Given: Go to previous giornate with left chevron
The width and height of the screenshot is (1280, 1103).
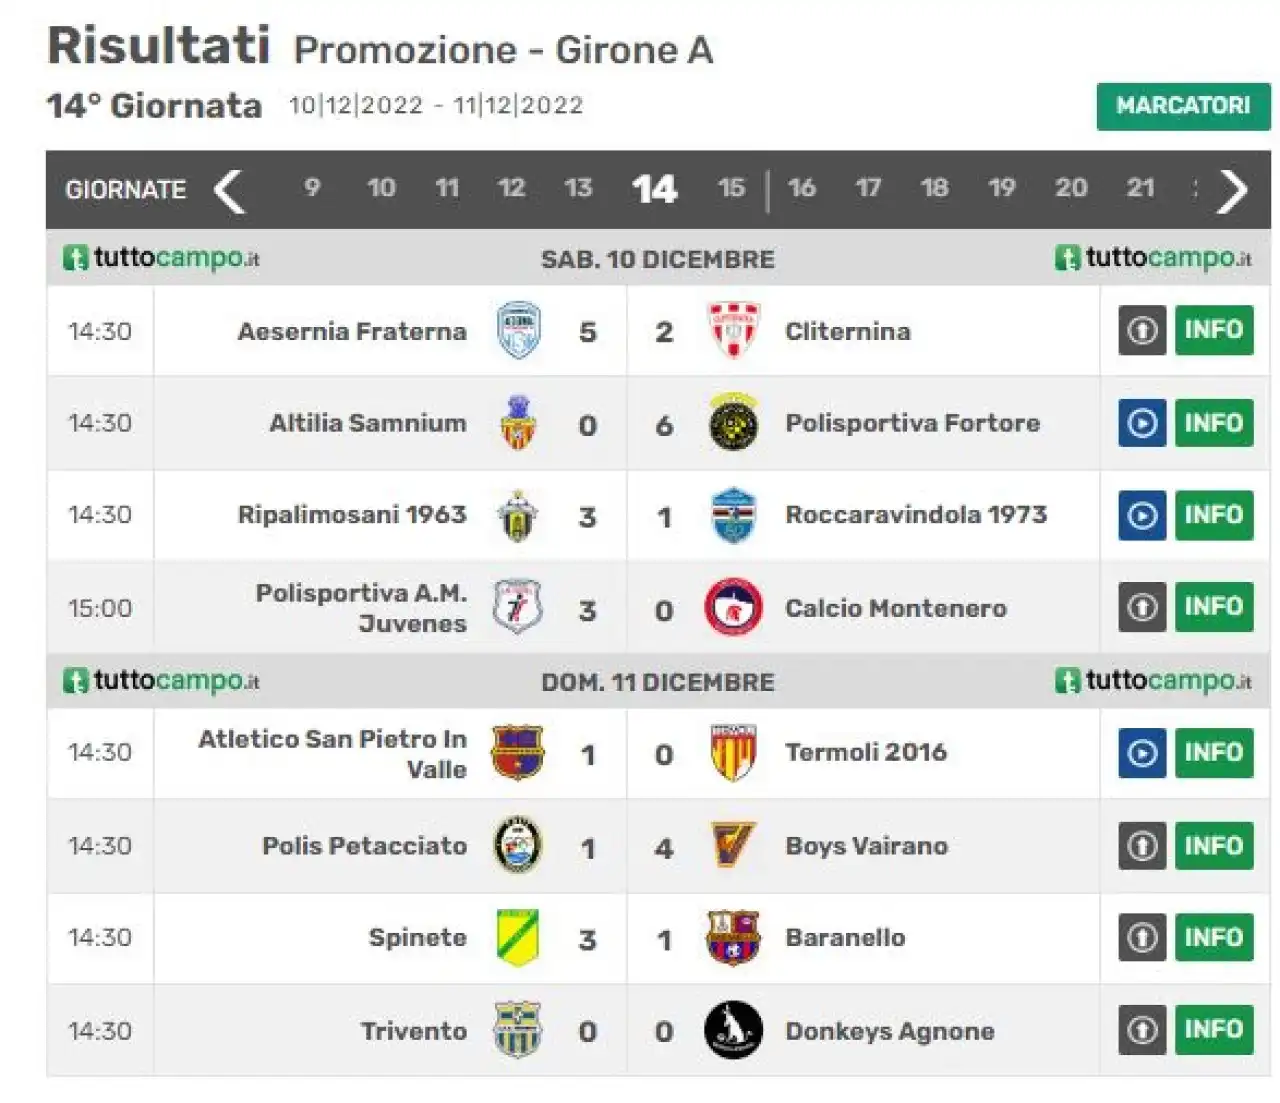Looking at the screenshot, I should point(230,190).
